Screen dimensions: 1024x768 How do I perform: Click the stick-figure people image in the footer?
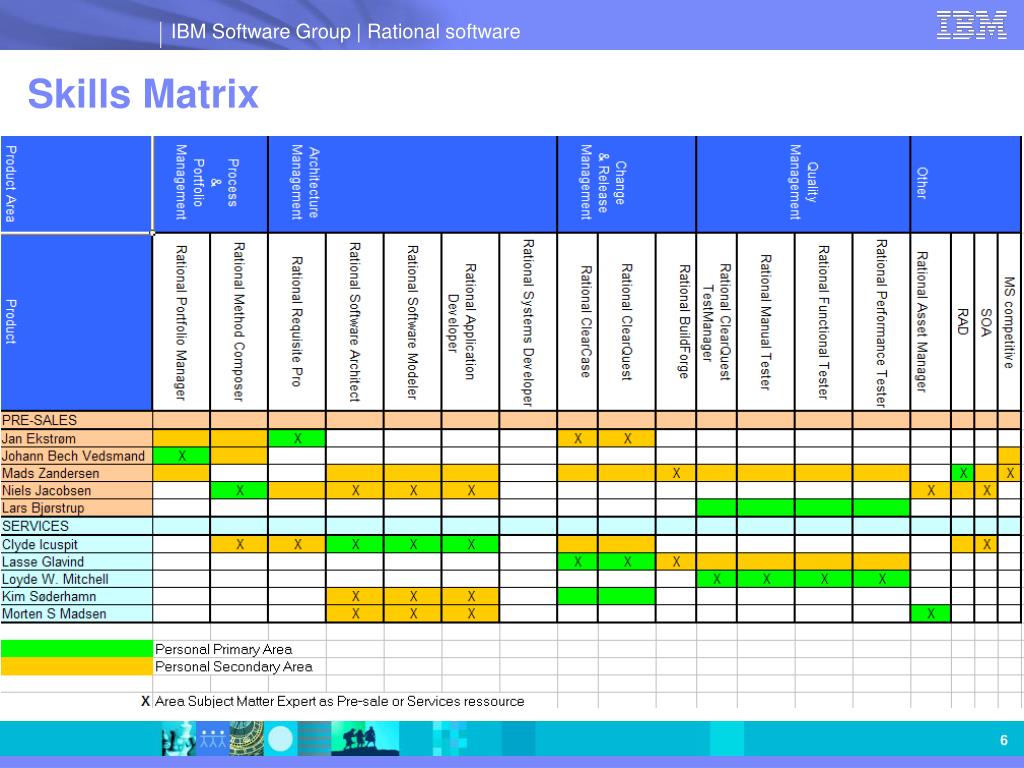[x=212, y=739]
